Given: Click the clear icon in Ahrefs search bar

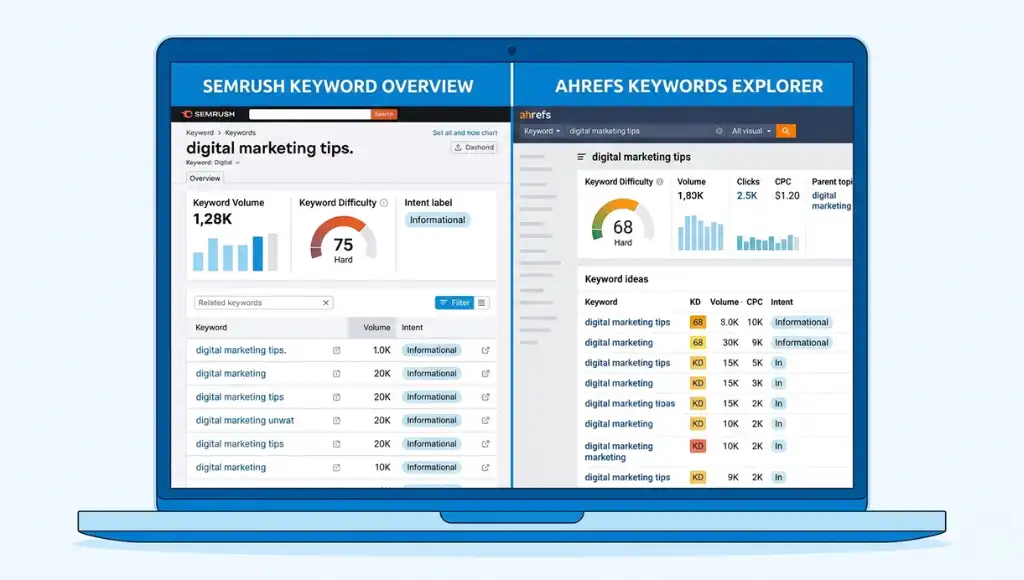Looking at the screenshot, I should 719,131.
